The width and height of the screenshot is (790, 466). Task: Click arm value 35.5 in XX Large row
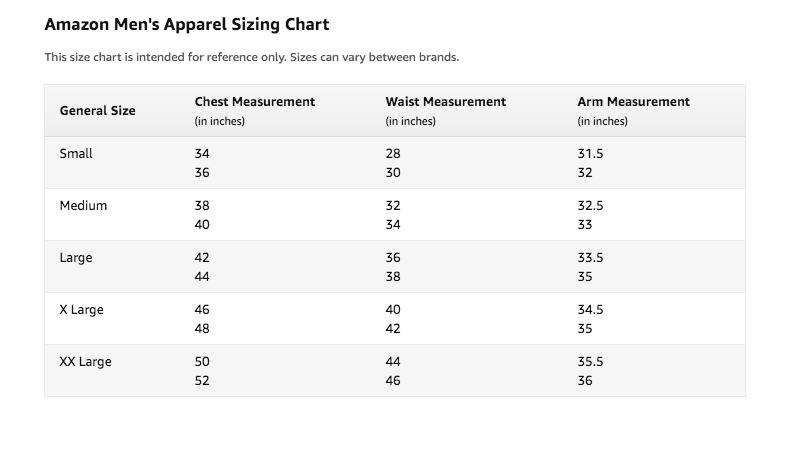coord(590,361)
